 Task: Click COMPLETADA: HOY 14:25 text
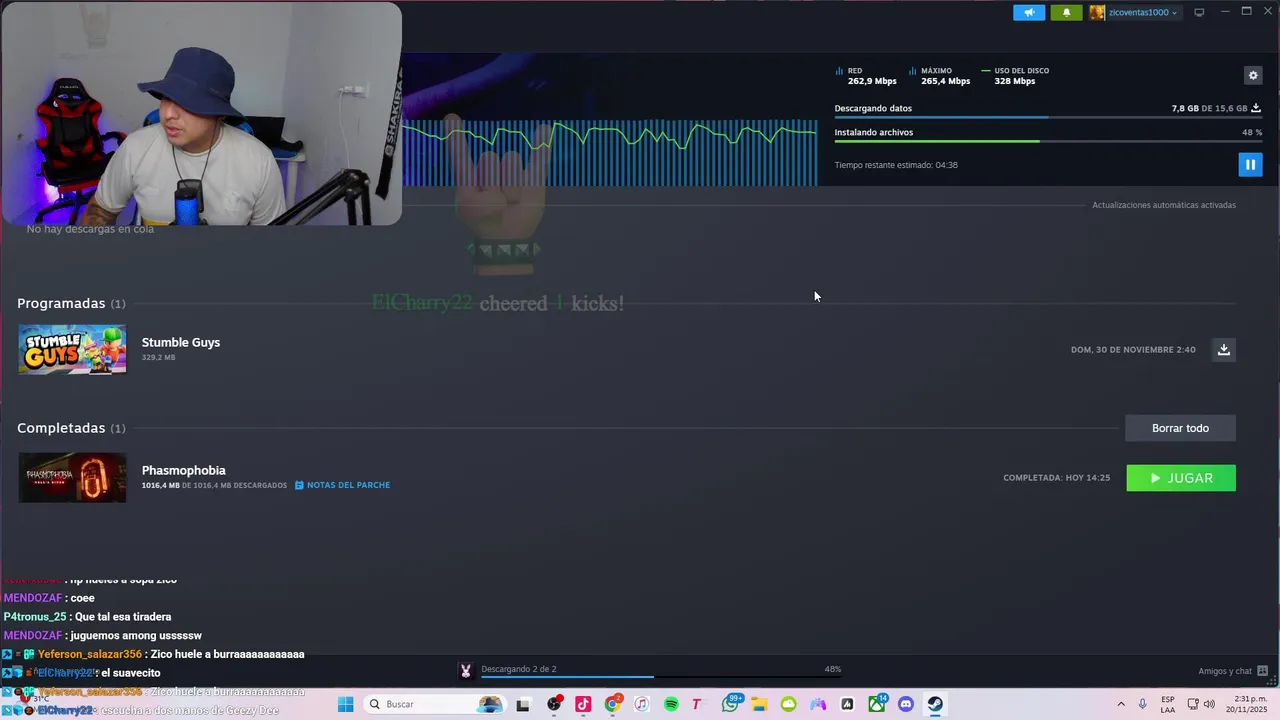[x=1056, y=478]
